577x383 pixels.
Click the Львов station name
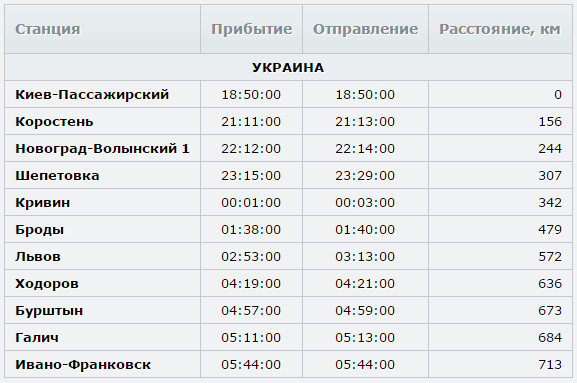coord(38,256)
